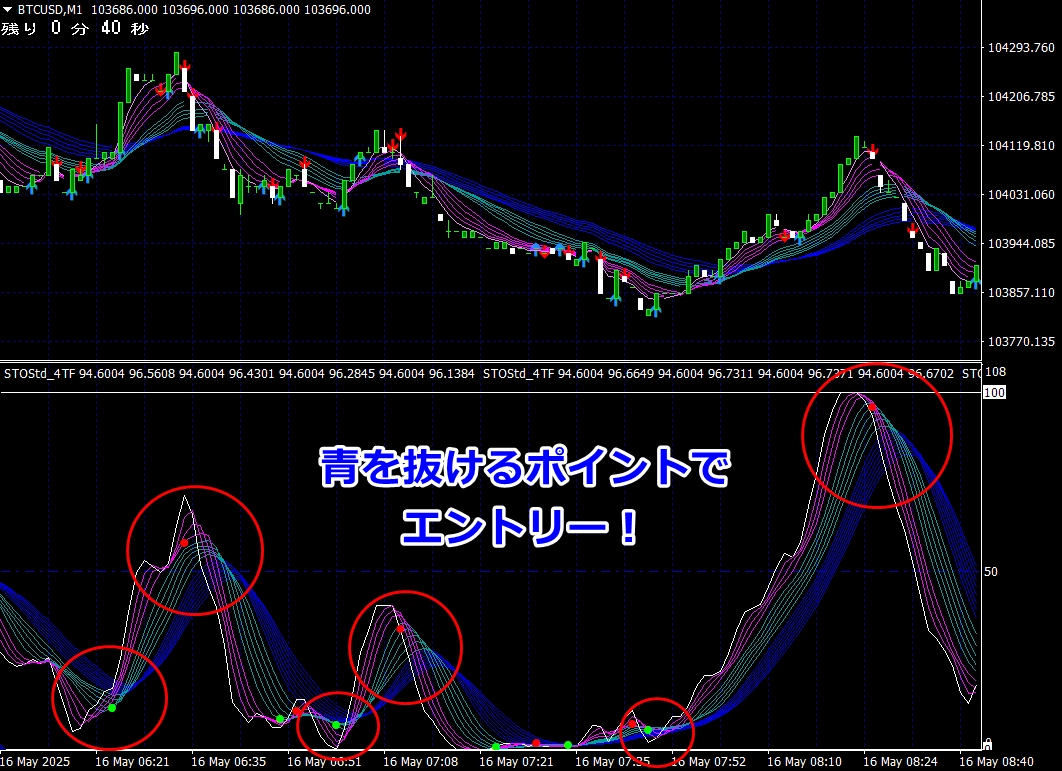Click the green dot in the leftmost red circle
Image resolution: width=1062 pixels, height=771 pixels.
112,708
